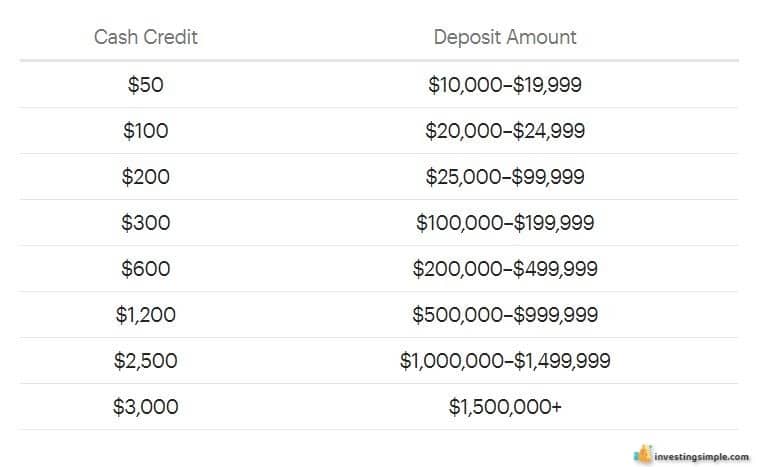This screenshot has width=757, height=467.
Task: Click the $3,000 cash credit cell
Action: tap(146, 407)
